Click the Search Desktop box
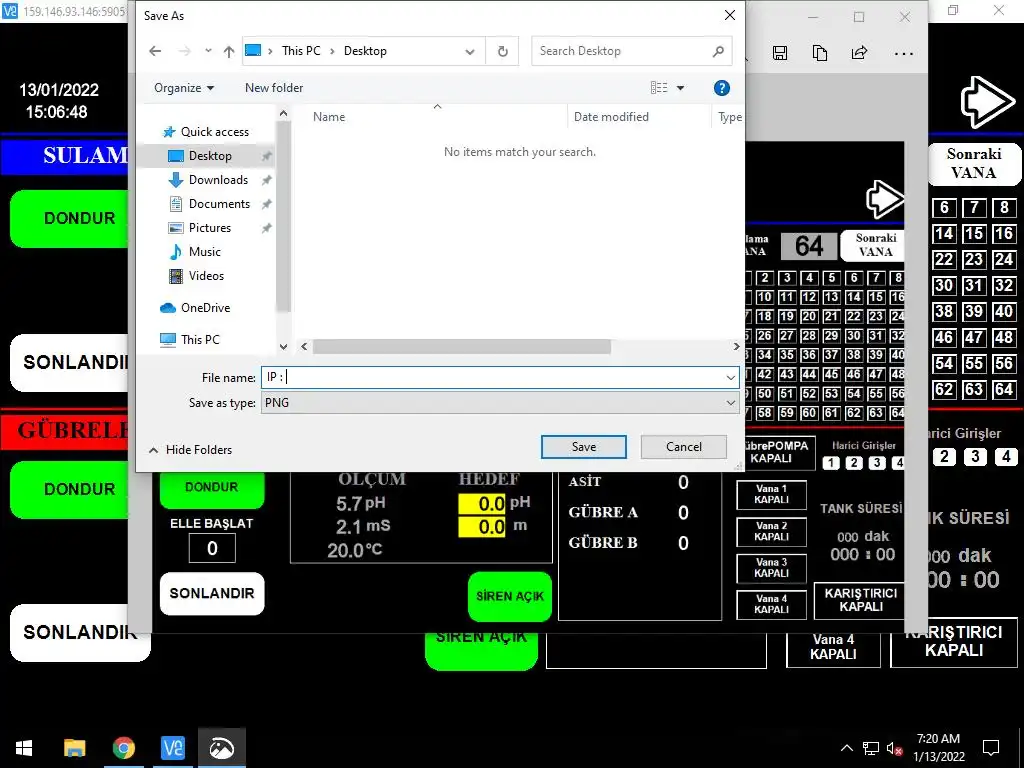 [632, 51]
